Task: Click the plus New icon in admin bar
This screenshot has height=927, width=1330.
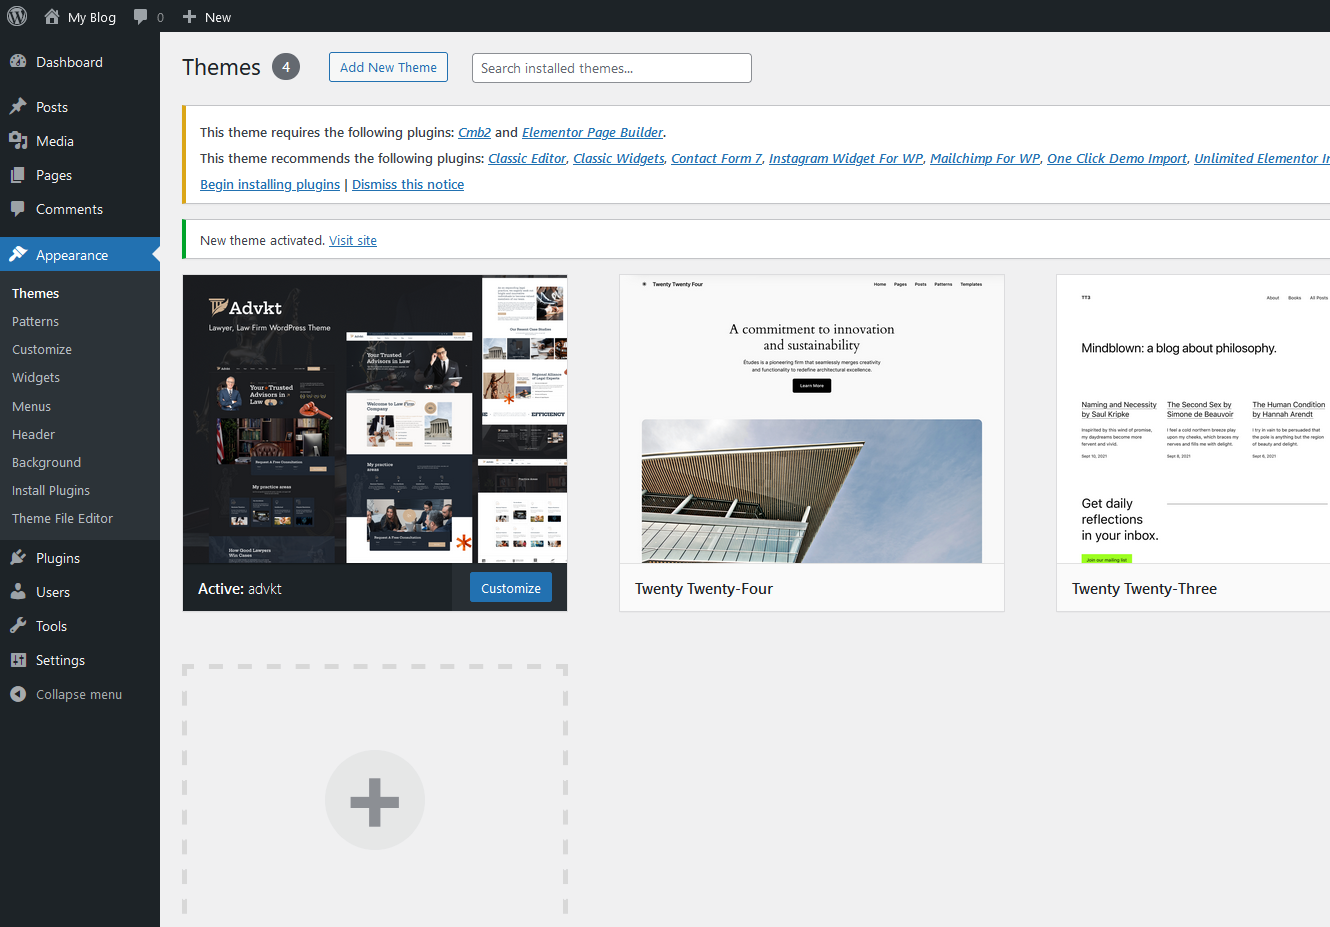Action: tap(190, 17)
